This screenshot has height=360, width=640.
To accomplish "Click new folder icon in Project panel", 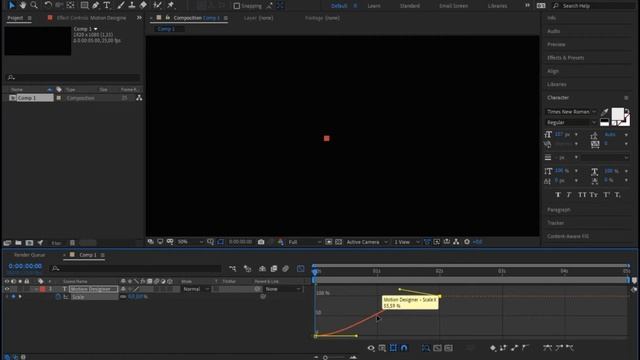I will coord(18,243).
